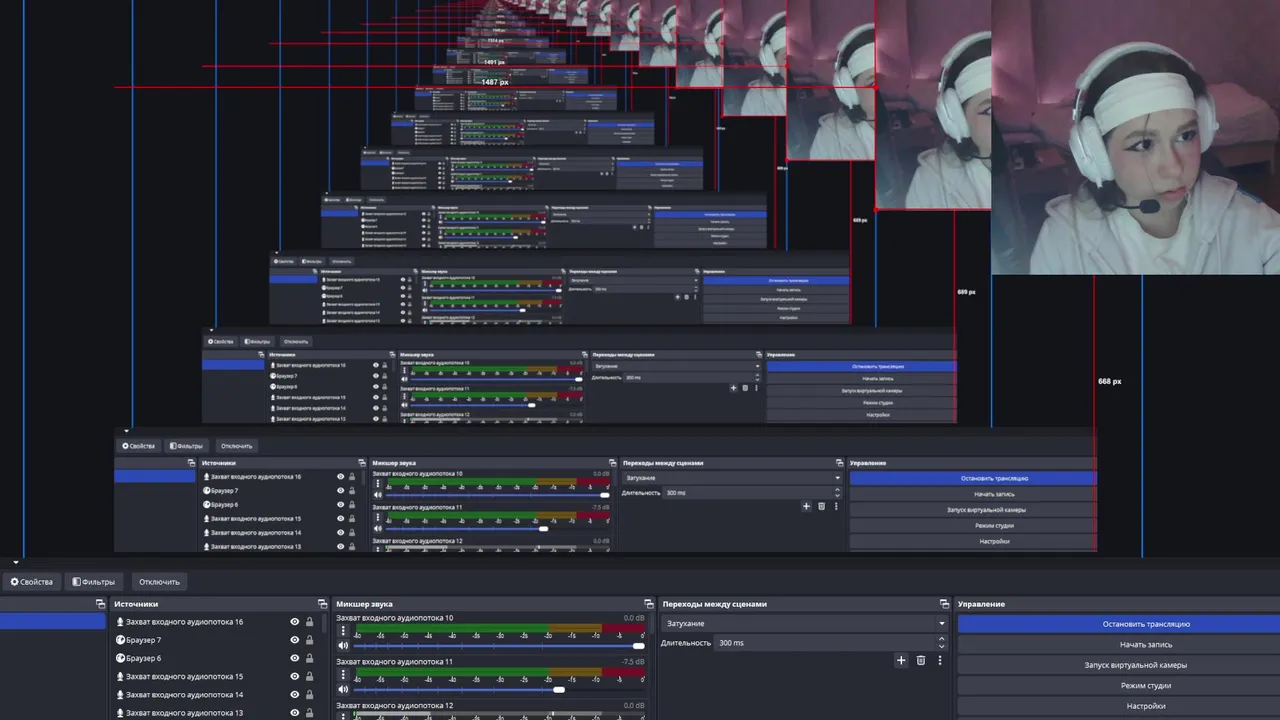The image size is (1280, 720).
Task: Float the Переходы между сценами dock
Action: coord(944,604)
